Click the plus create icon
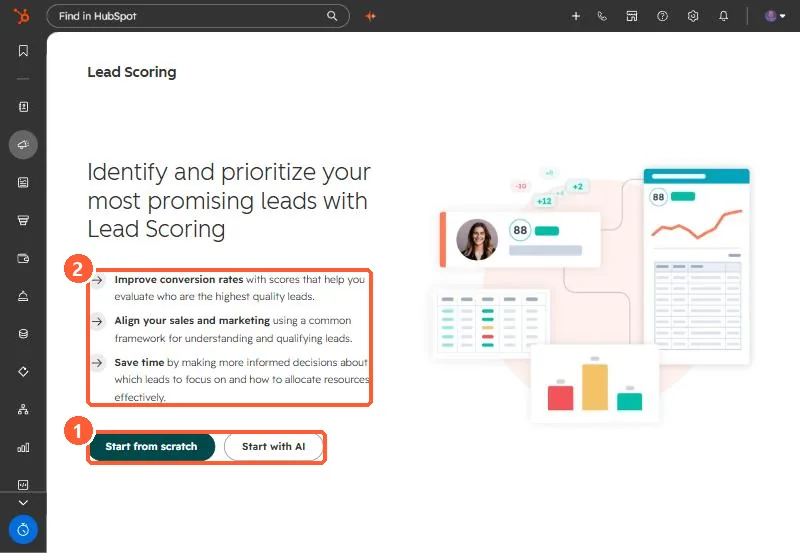Image resolution: width=800 pixels, height=553 pixels. pos(576,16)
